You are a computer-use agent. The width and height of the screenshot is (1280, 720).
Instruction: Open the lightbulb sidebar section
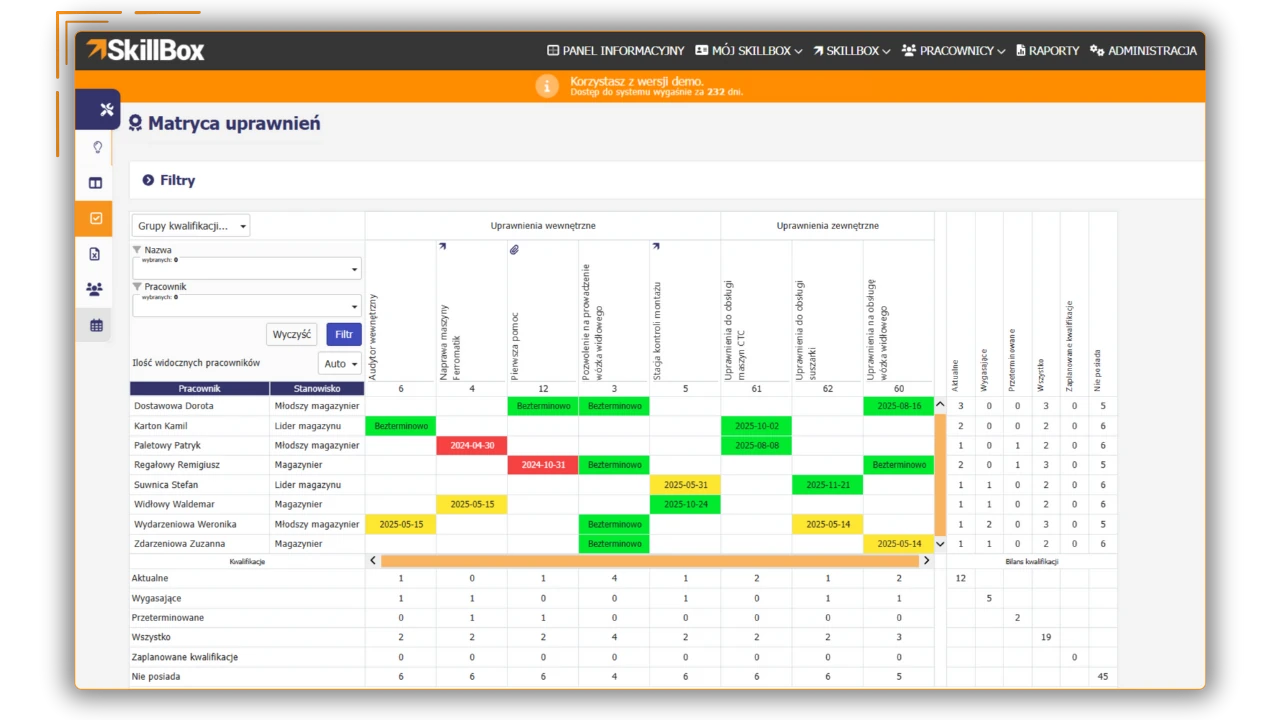(x=97, y=147)
